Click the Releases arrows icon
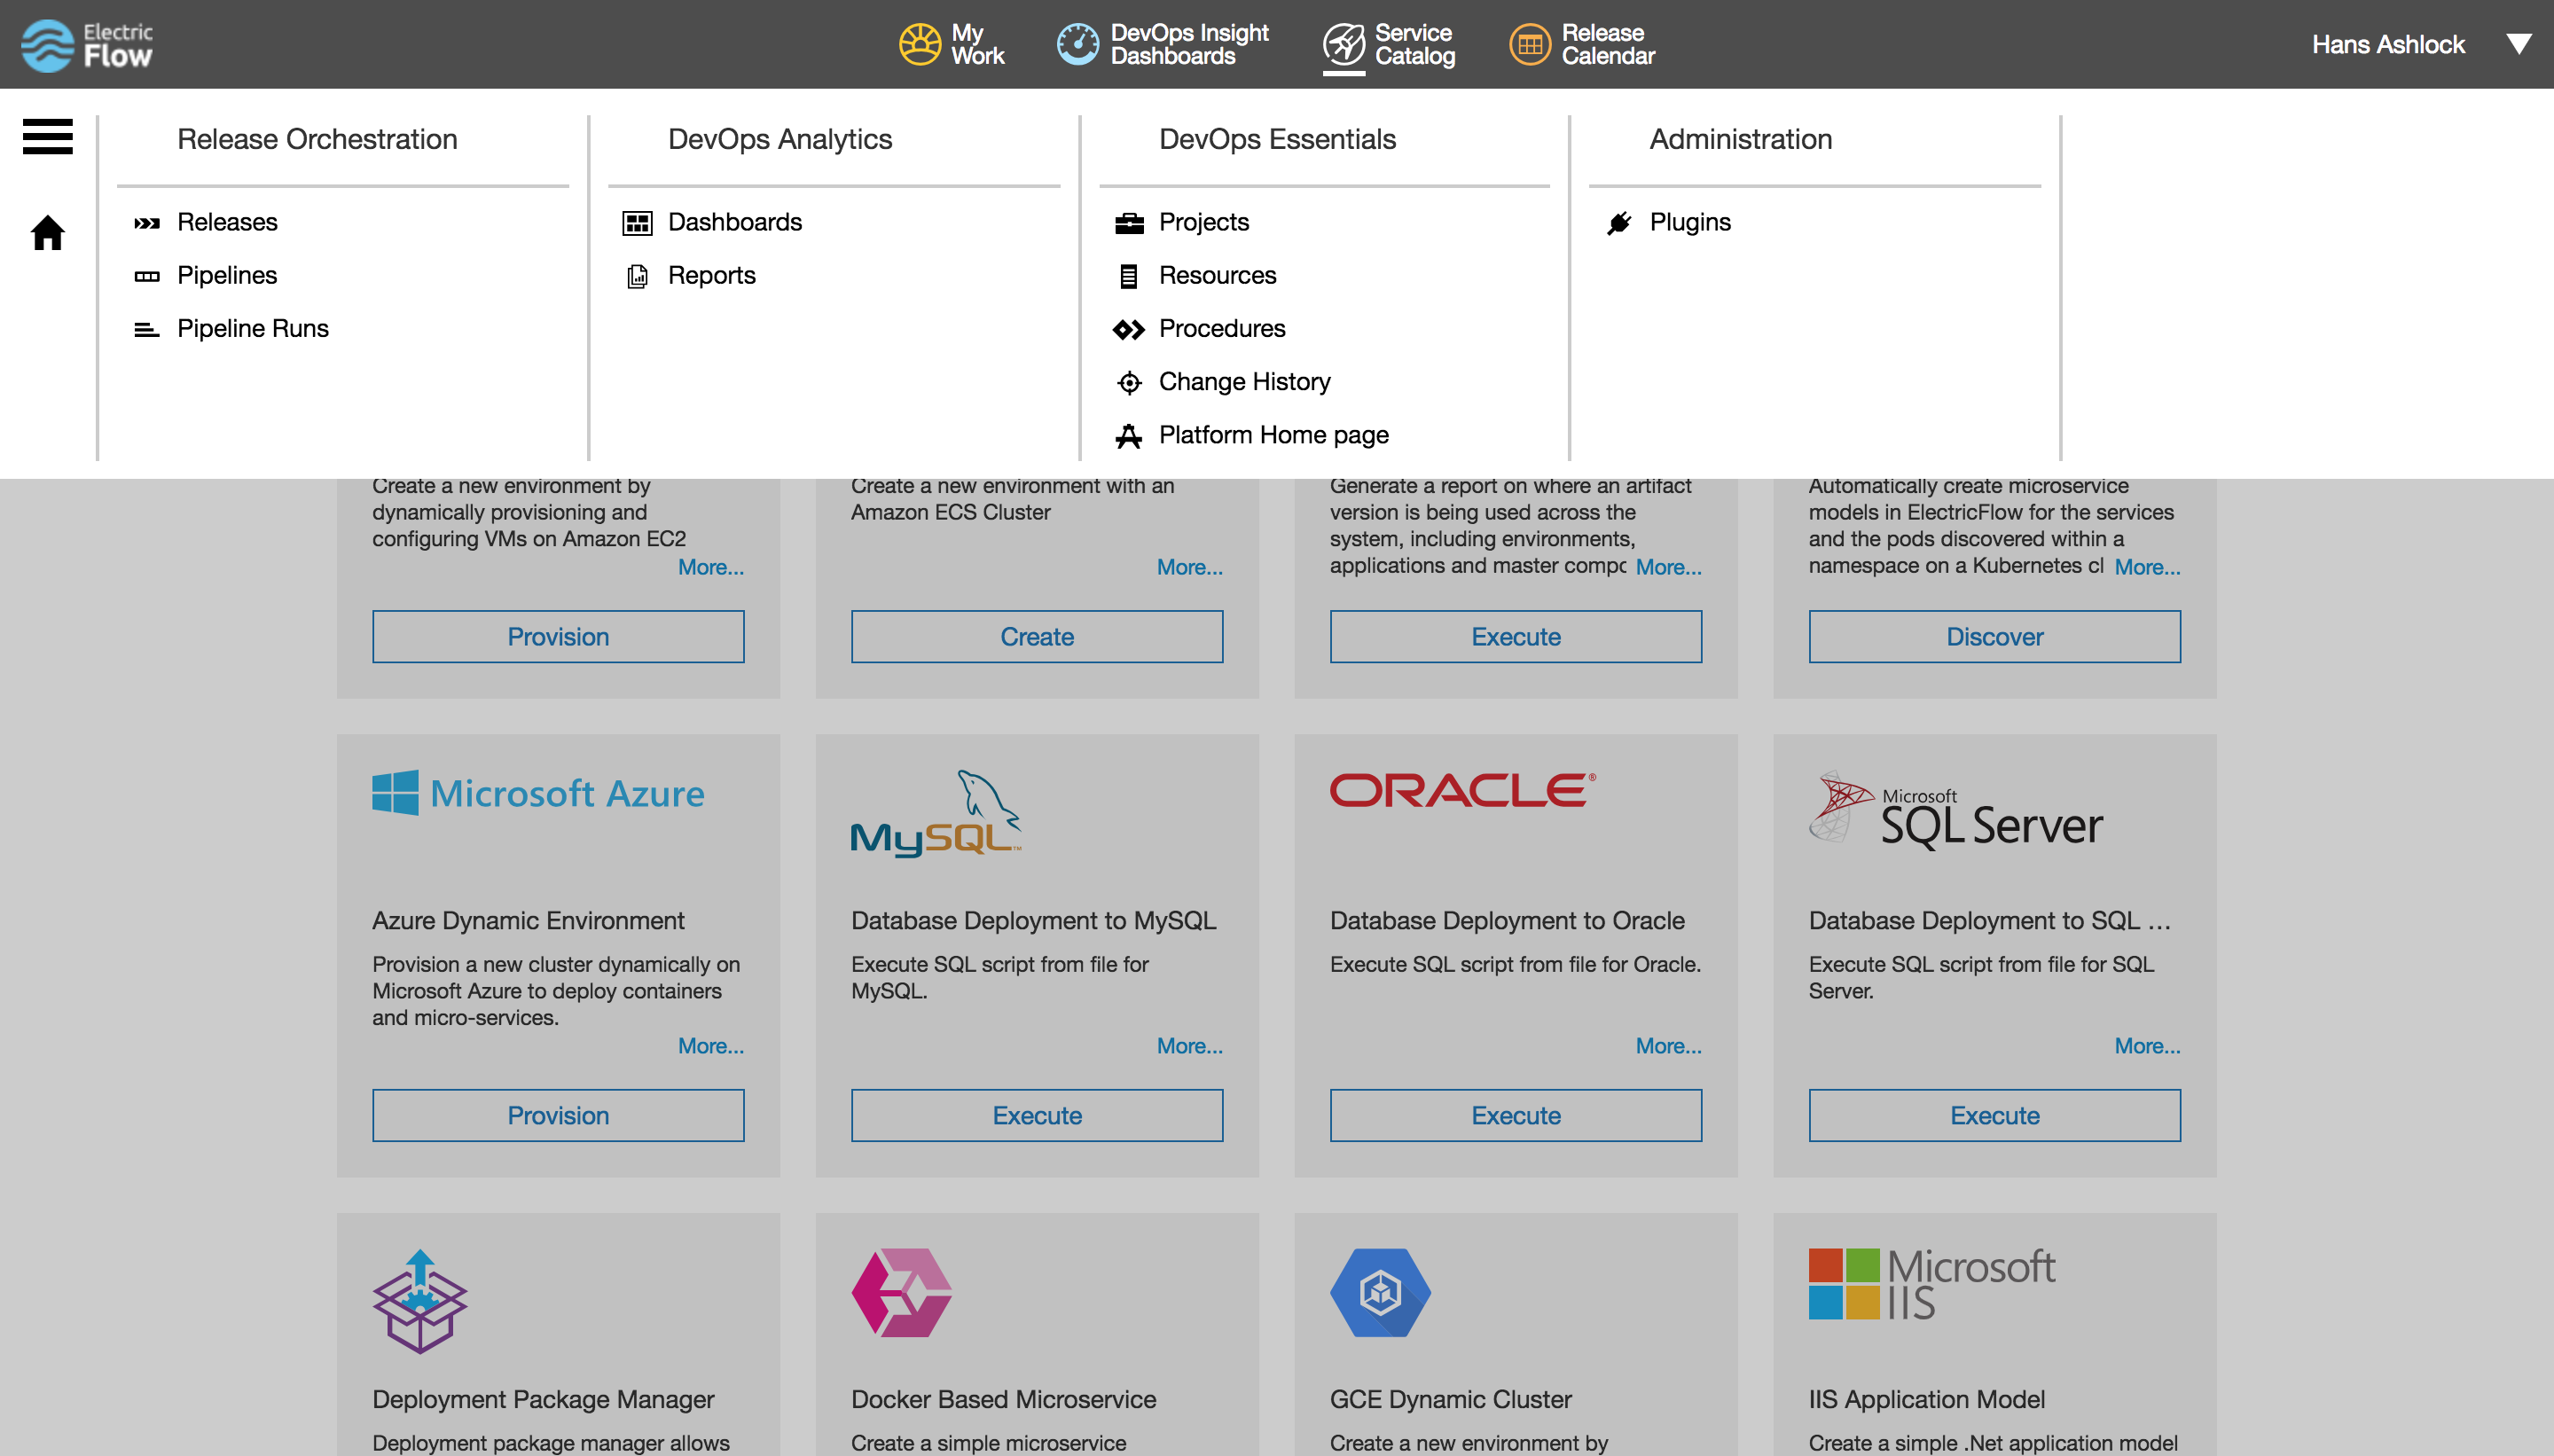The image size is (2554, 1456). [x=147, y=223]
